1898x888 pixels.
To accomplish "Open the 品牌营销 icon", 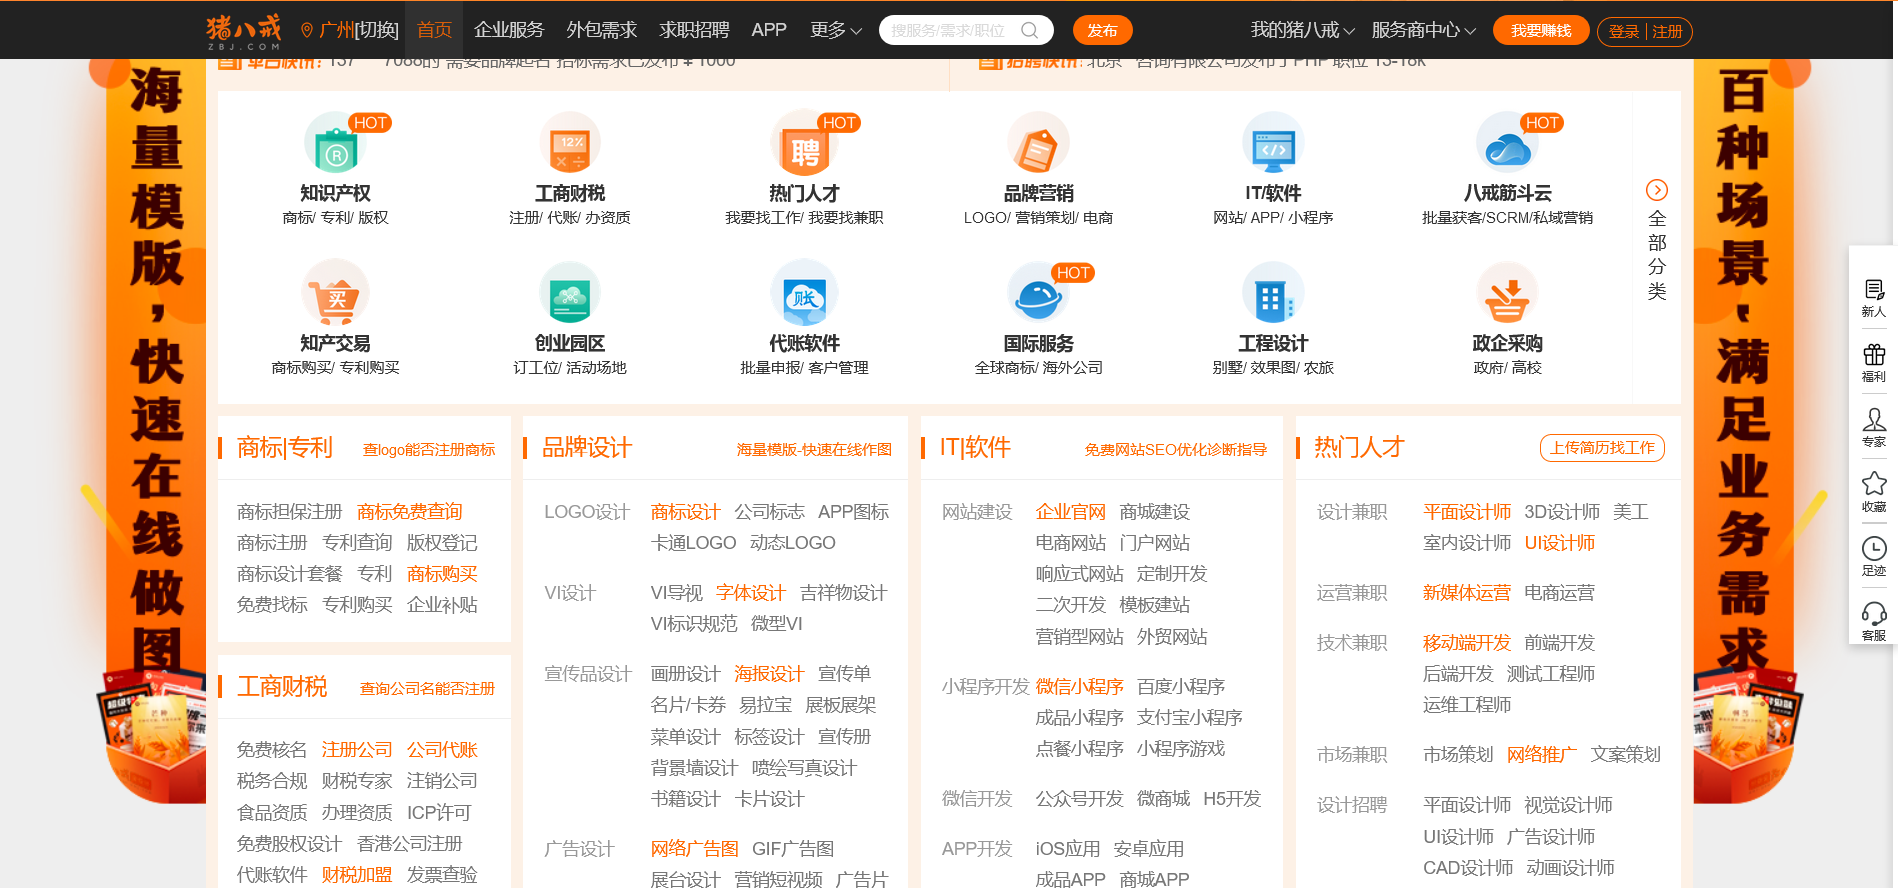I will click(1038, 144).
